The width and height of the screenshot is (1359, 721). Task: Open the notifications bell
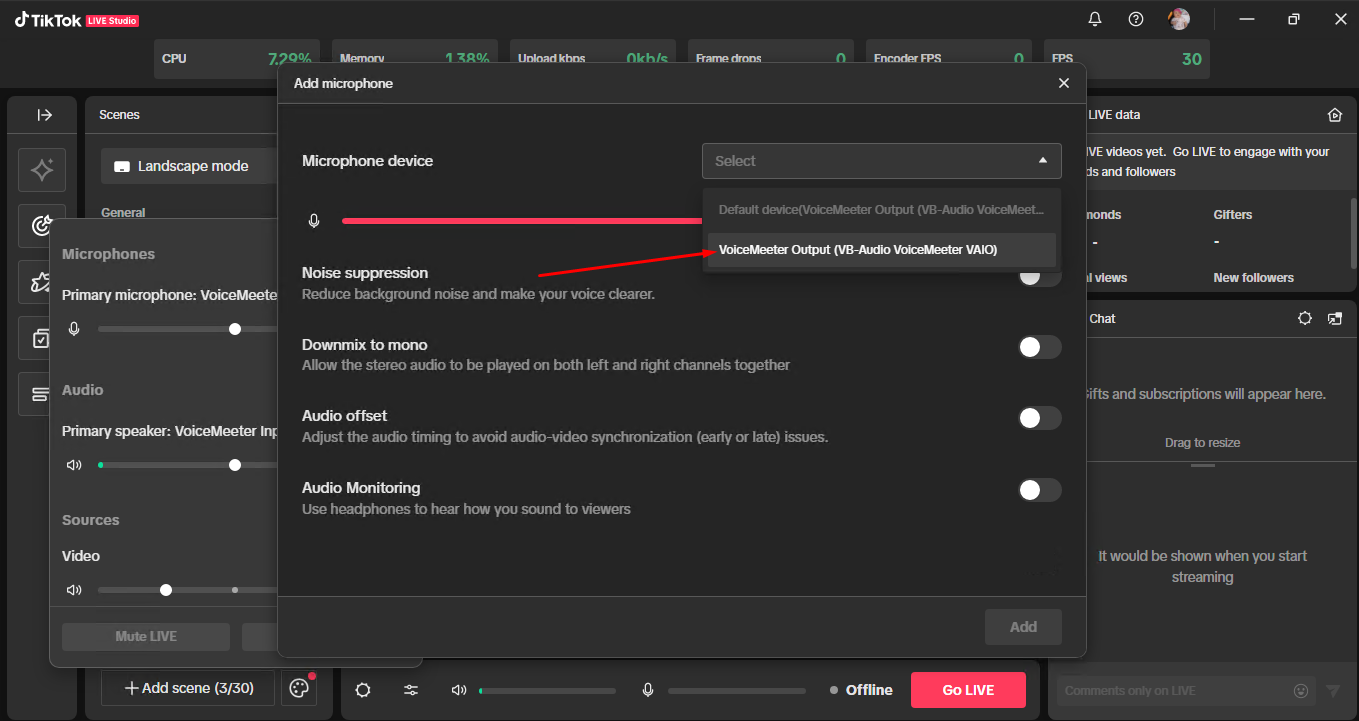click(x=1095, y=19)
